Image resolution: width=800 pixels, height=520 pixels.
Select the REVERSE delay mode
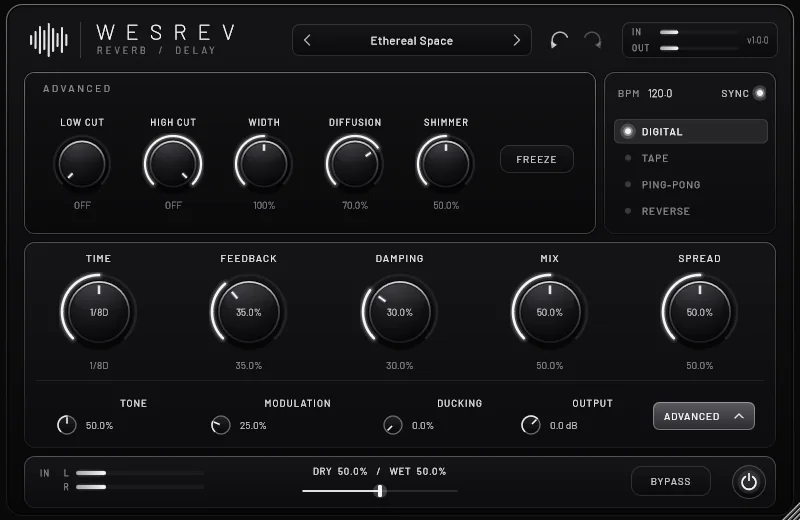tap(691, 211)
